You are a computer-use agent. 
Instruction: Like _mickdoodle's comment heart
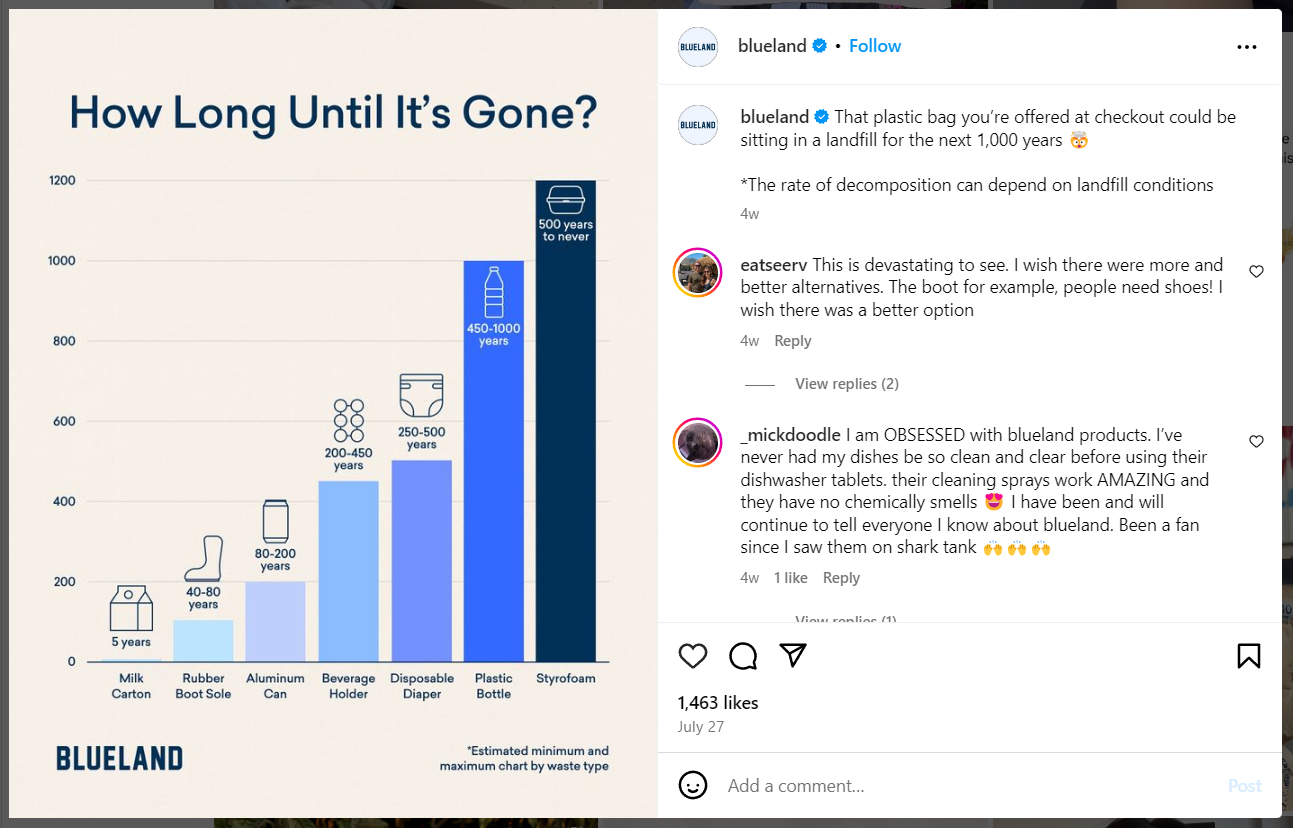tap(1257, 441)
